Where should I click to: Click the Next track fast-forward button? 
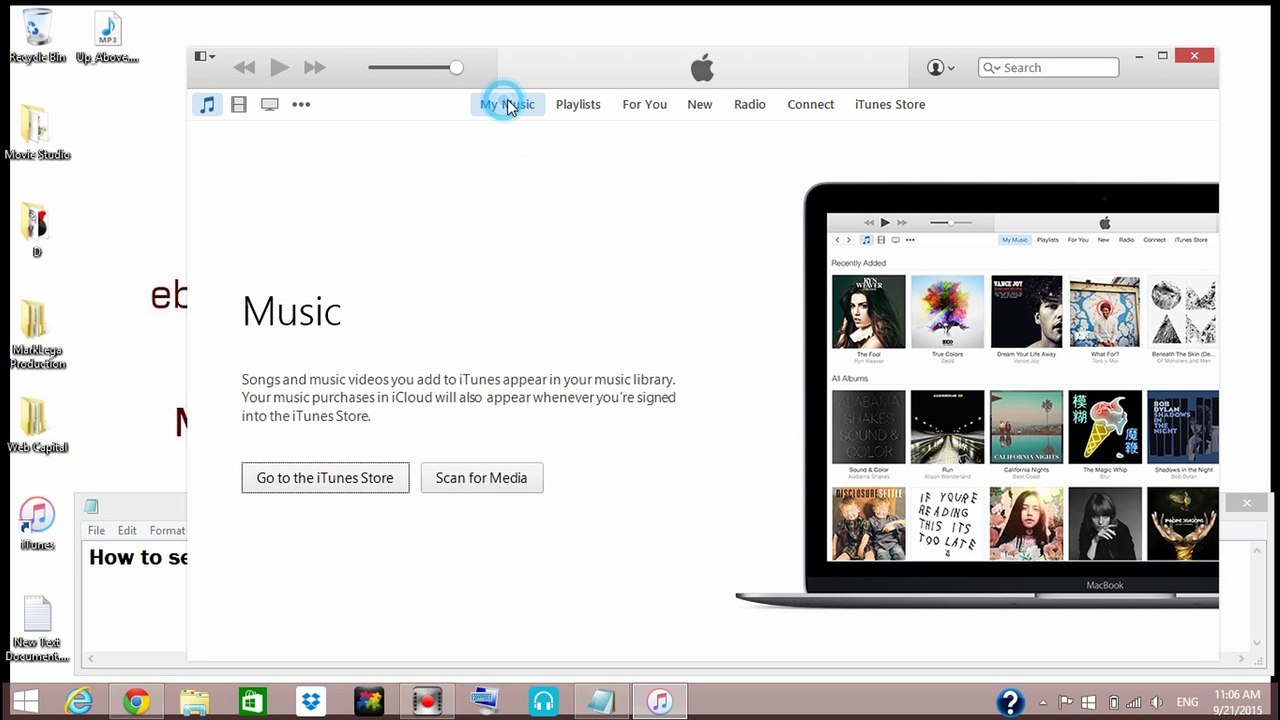[315, 68]
